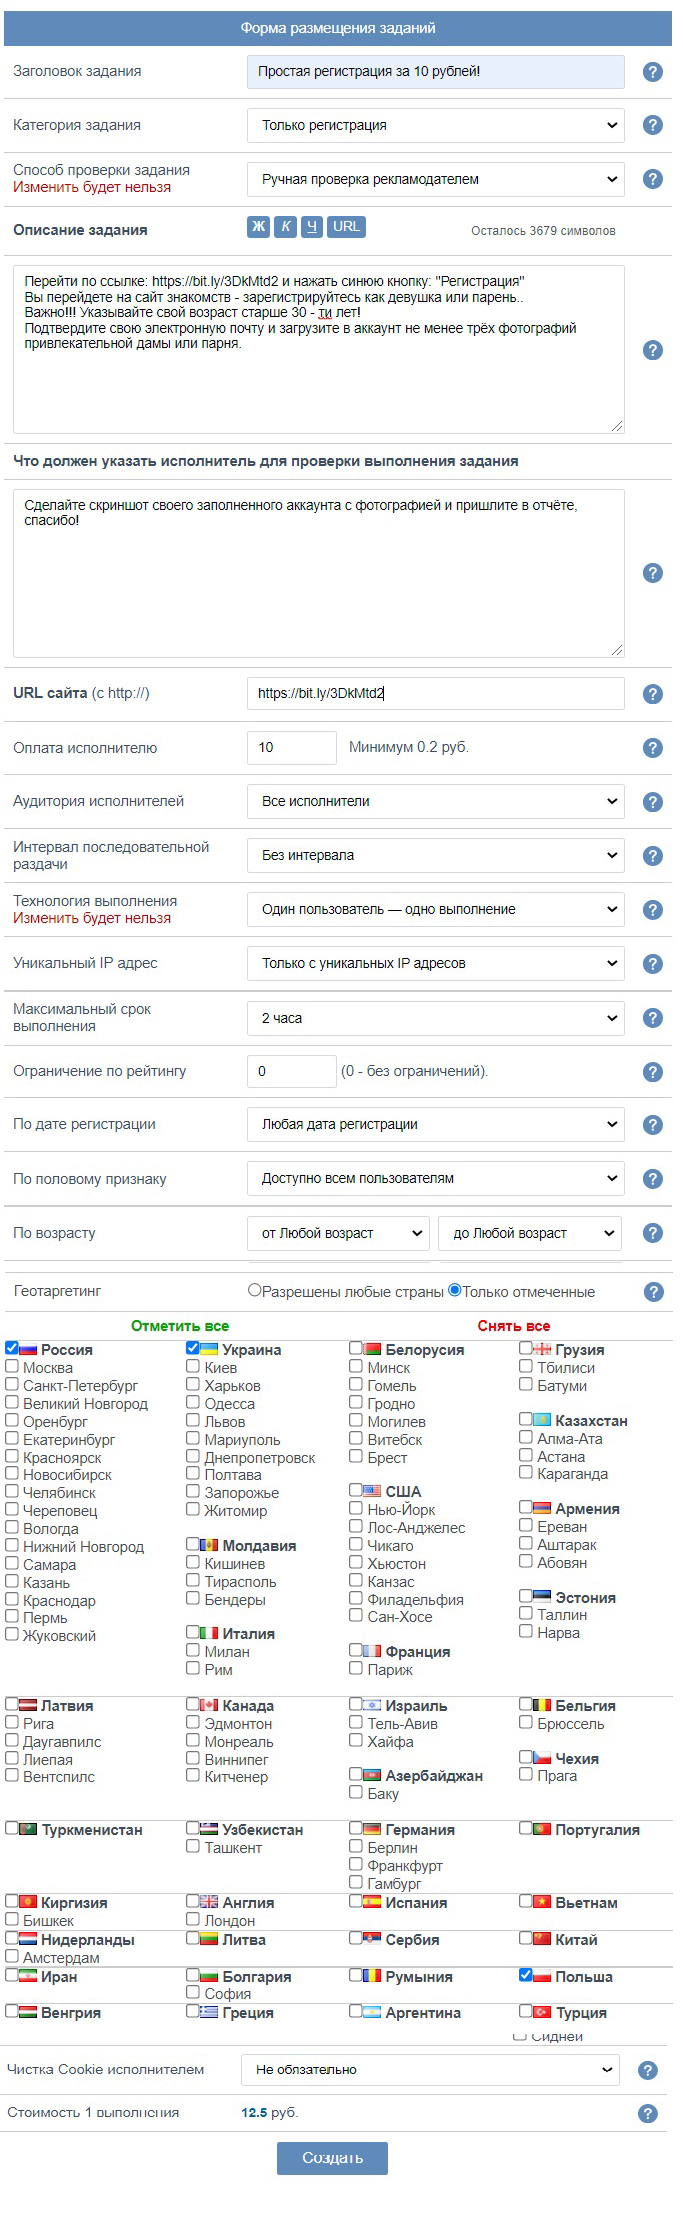Viewport: 683px width, 2221px height.
Task: Uncheck the Польша country checkbox
Action: coord(526,1975)
